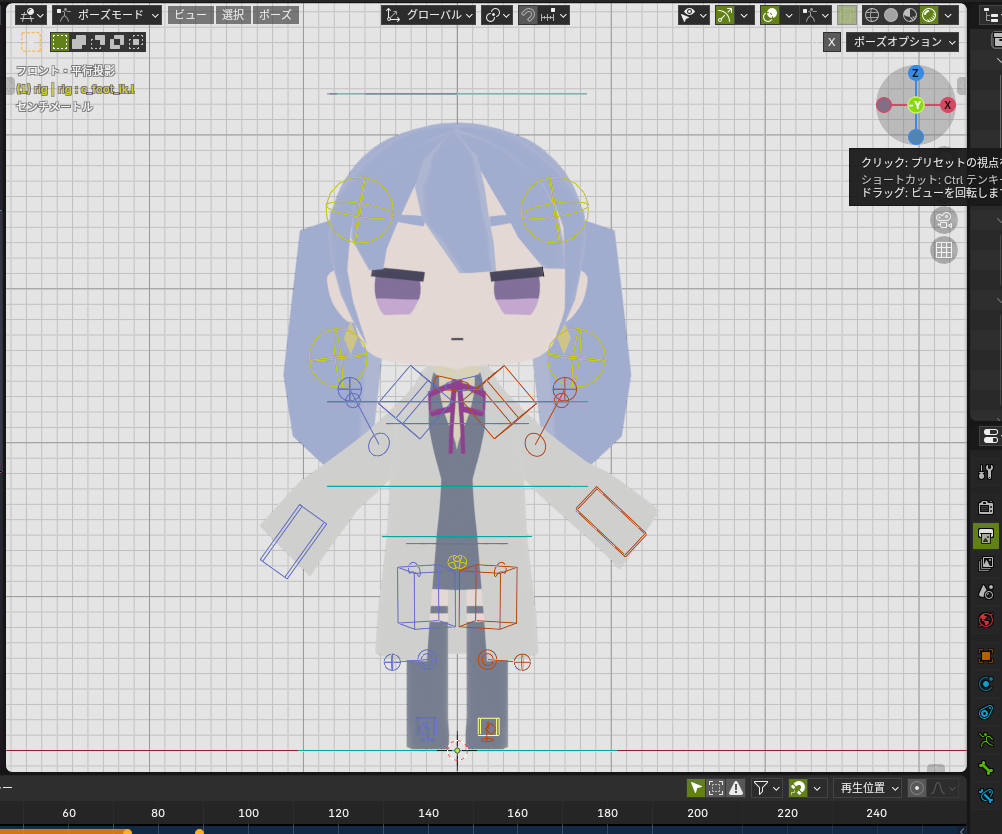The width and height of the screenshot is (1002, 834).
Task: Open the ポーズモード mode dropdown
Action: [x=108, y=15]
